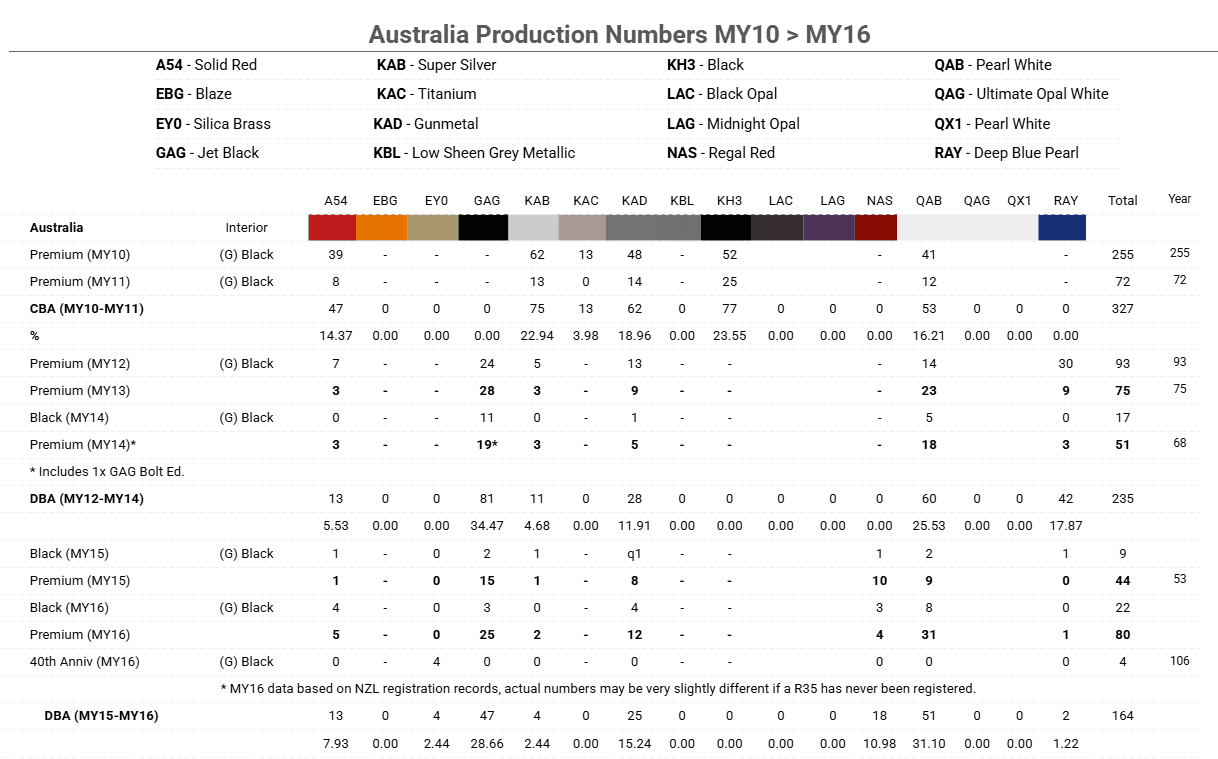Click the page title Australia Production Numbers
This screenshot has height=759, width=1218.
[x=619, y=35]
